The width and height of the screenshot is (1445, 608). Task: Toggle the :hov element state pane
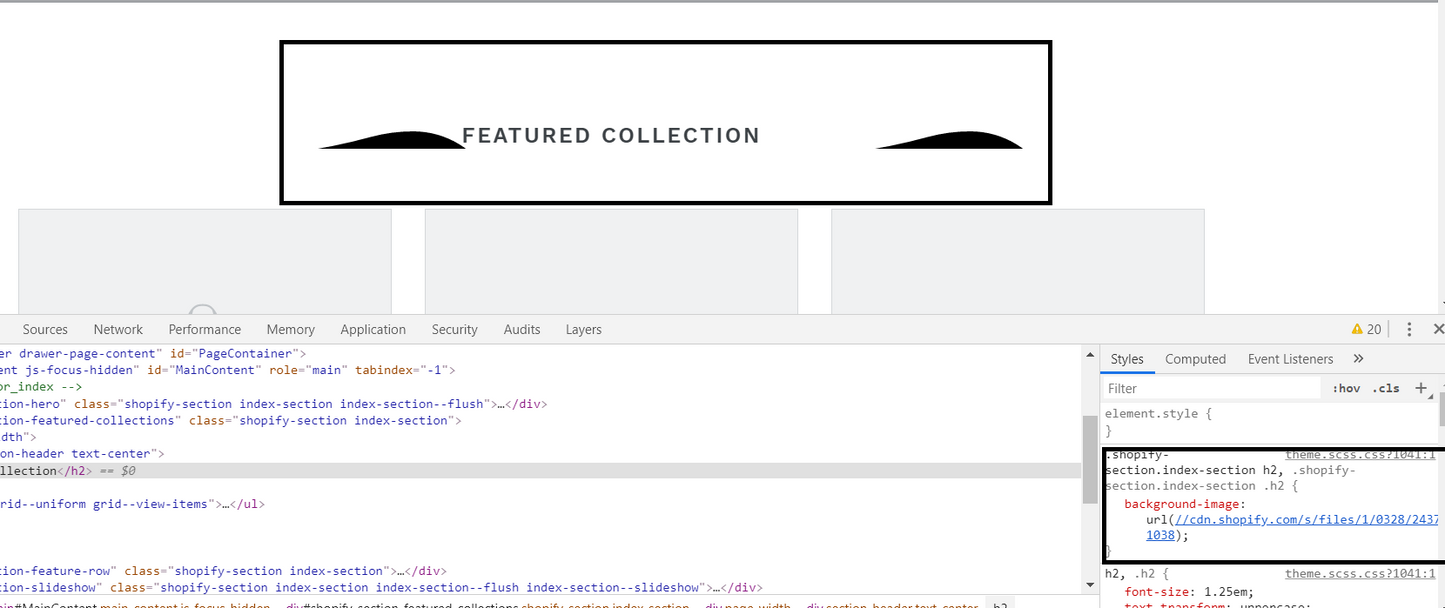(x=1346, y=388)
